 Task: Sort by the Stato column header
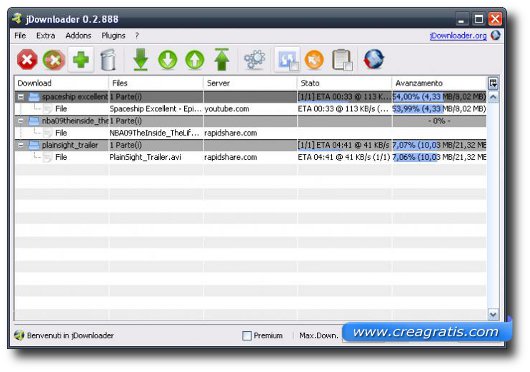pyautogui.click(x=344, y=83)
